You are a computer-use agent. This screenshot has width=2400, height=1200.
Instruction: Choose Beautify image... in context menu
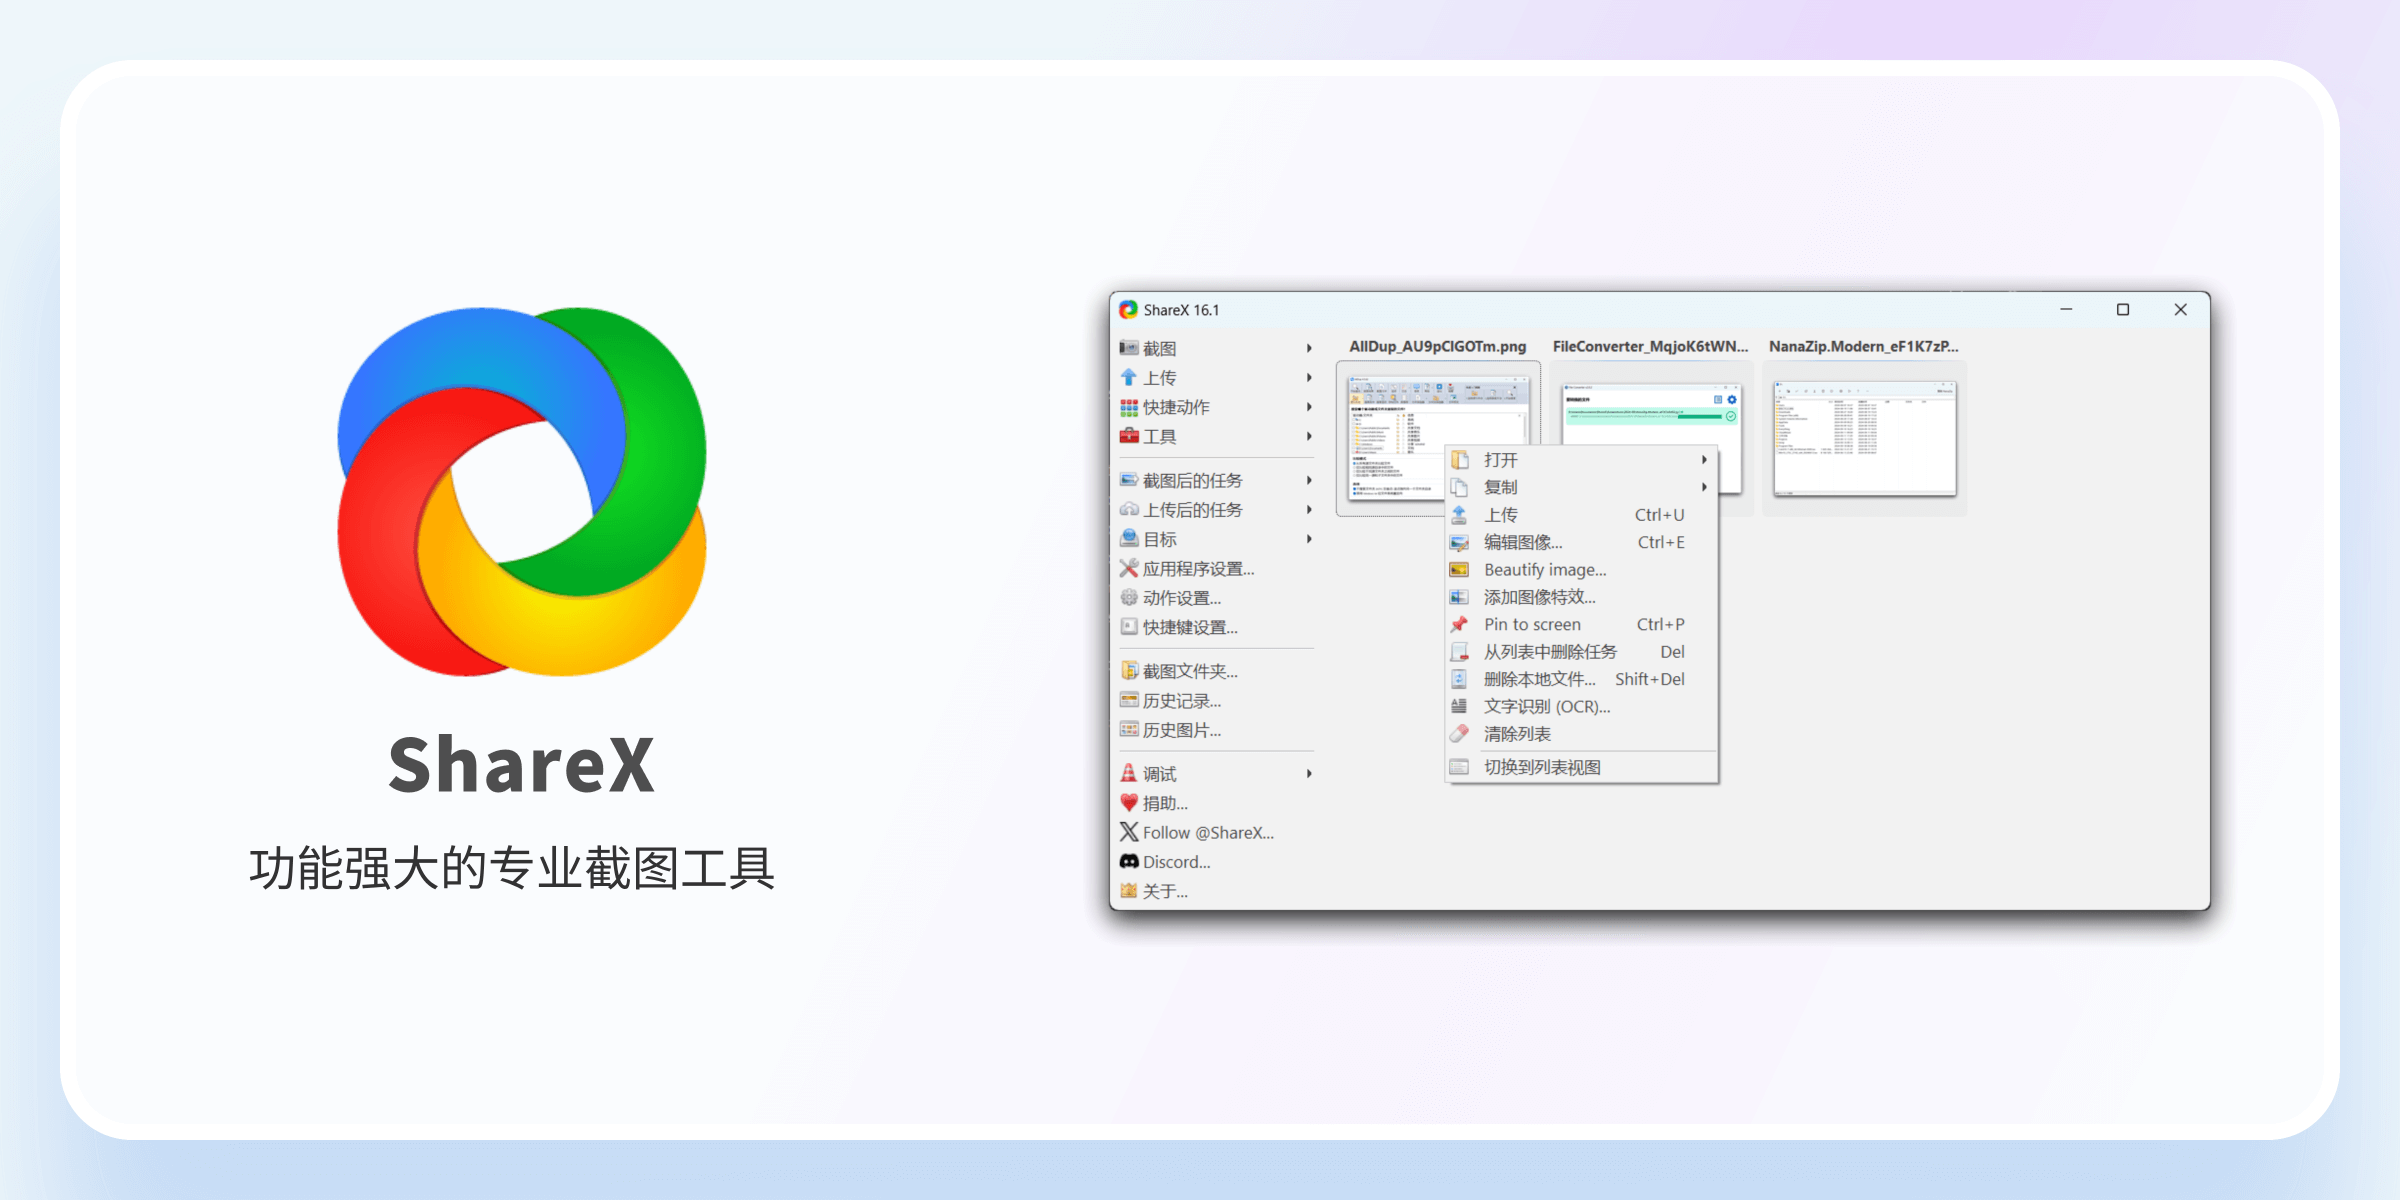pos(1582,569)
